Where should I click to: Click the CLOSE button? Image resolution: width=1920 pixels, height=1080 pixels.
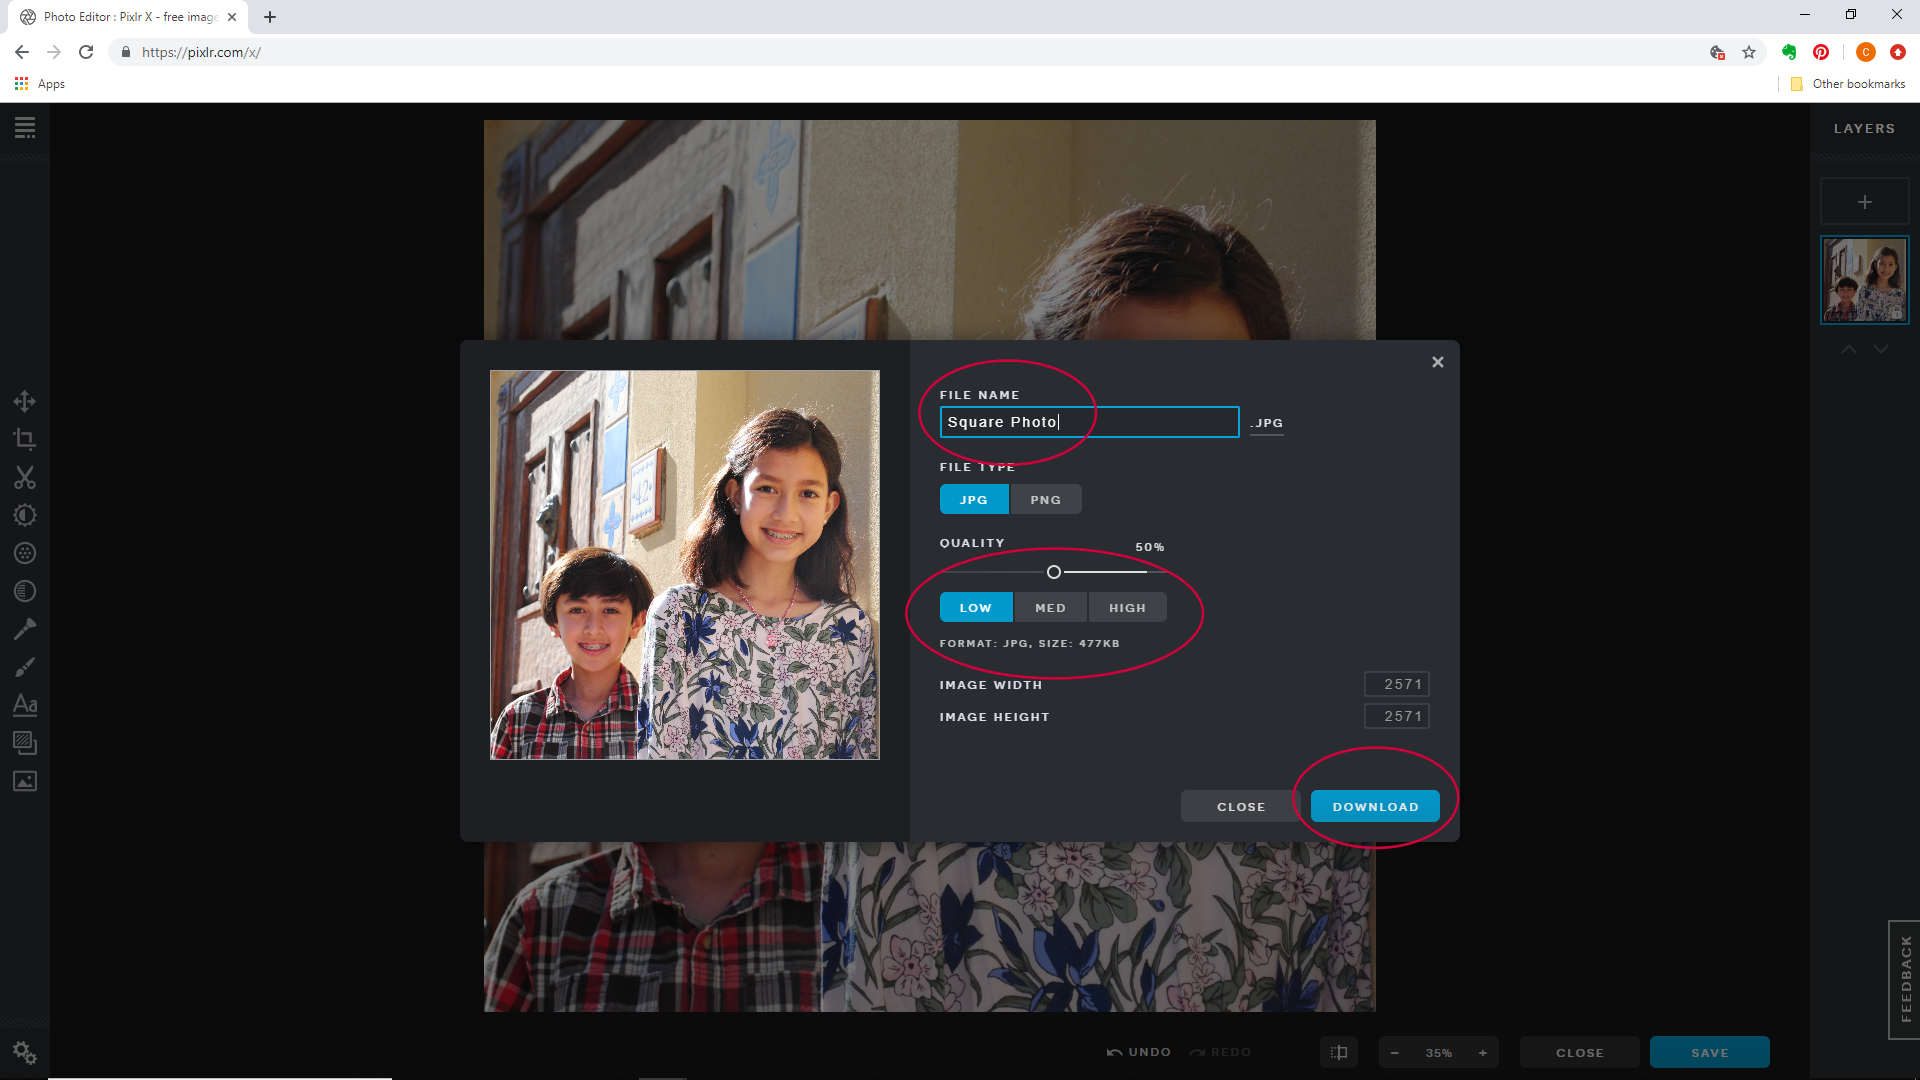pyautogui.click(x=1242, y=806)
